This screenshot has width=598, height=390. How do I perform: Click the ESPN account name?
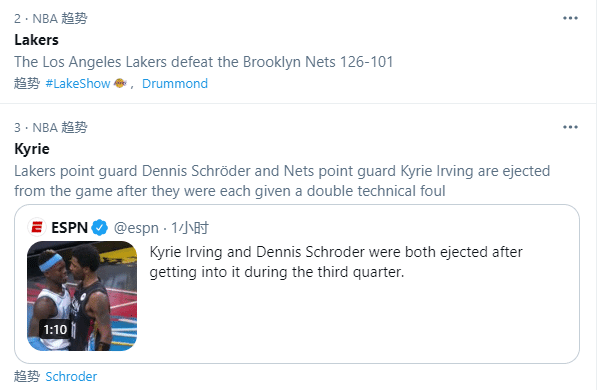click(69, 228)
